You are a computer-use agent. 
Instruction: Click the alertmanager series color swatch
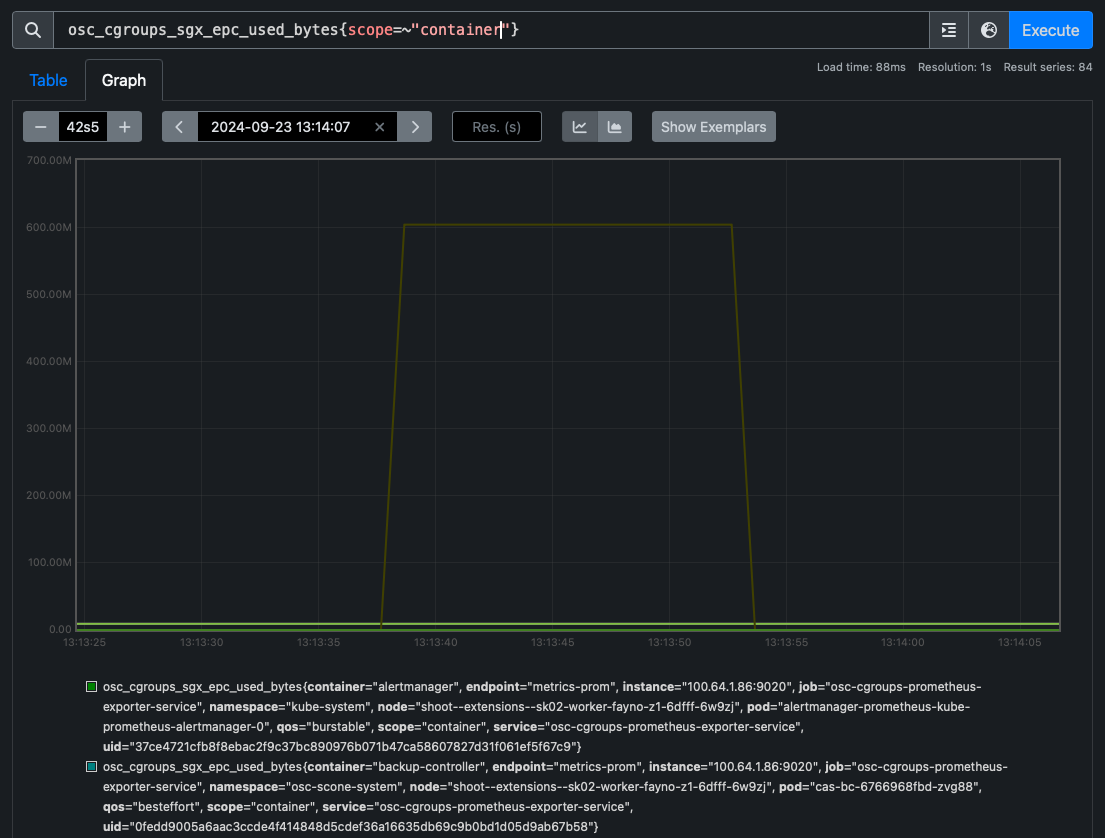point(92,687)
